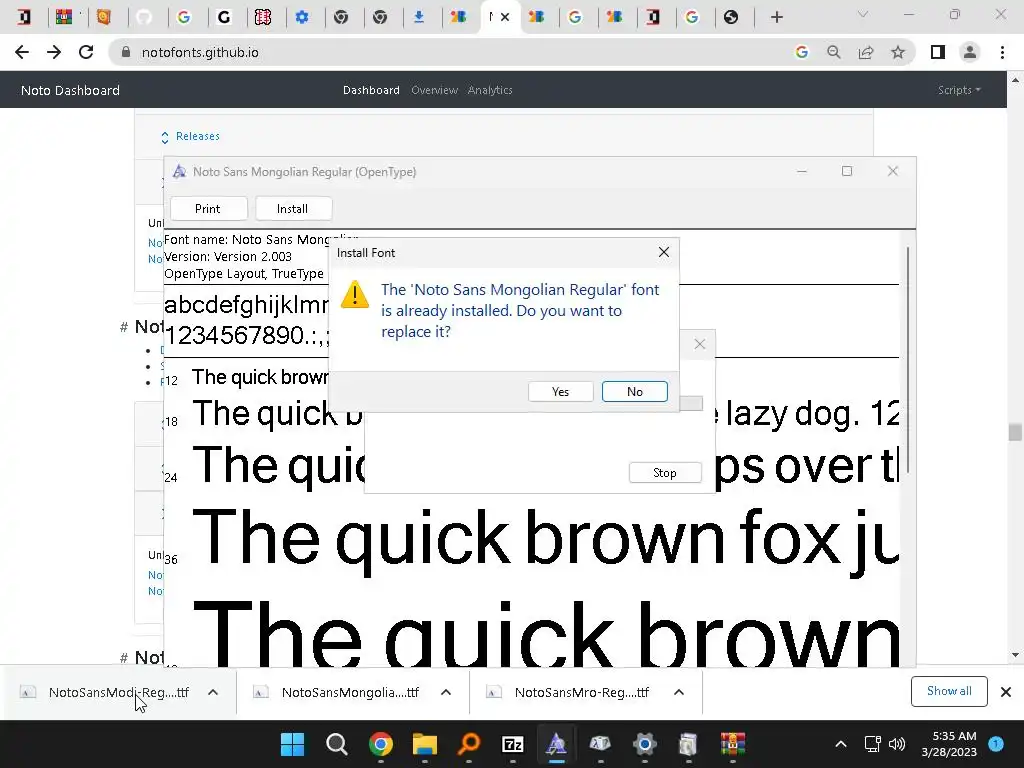
Task: Go forward in Chrome browser
Action: [x=54, y=52]
